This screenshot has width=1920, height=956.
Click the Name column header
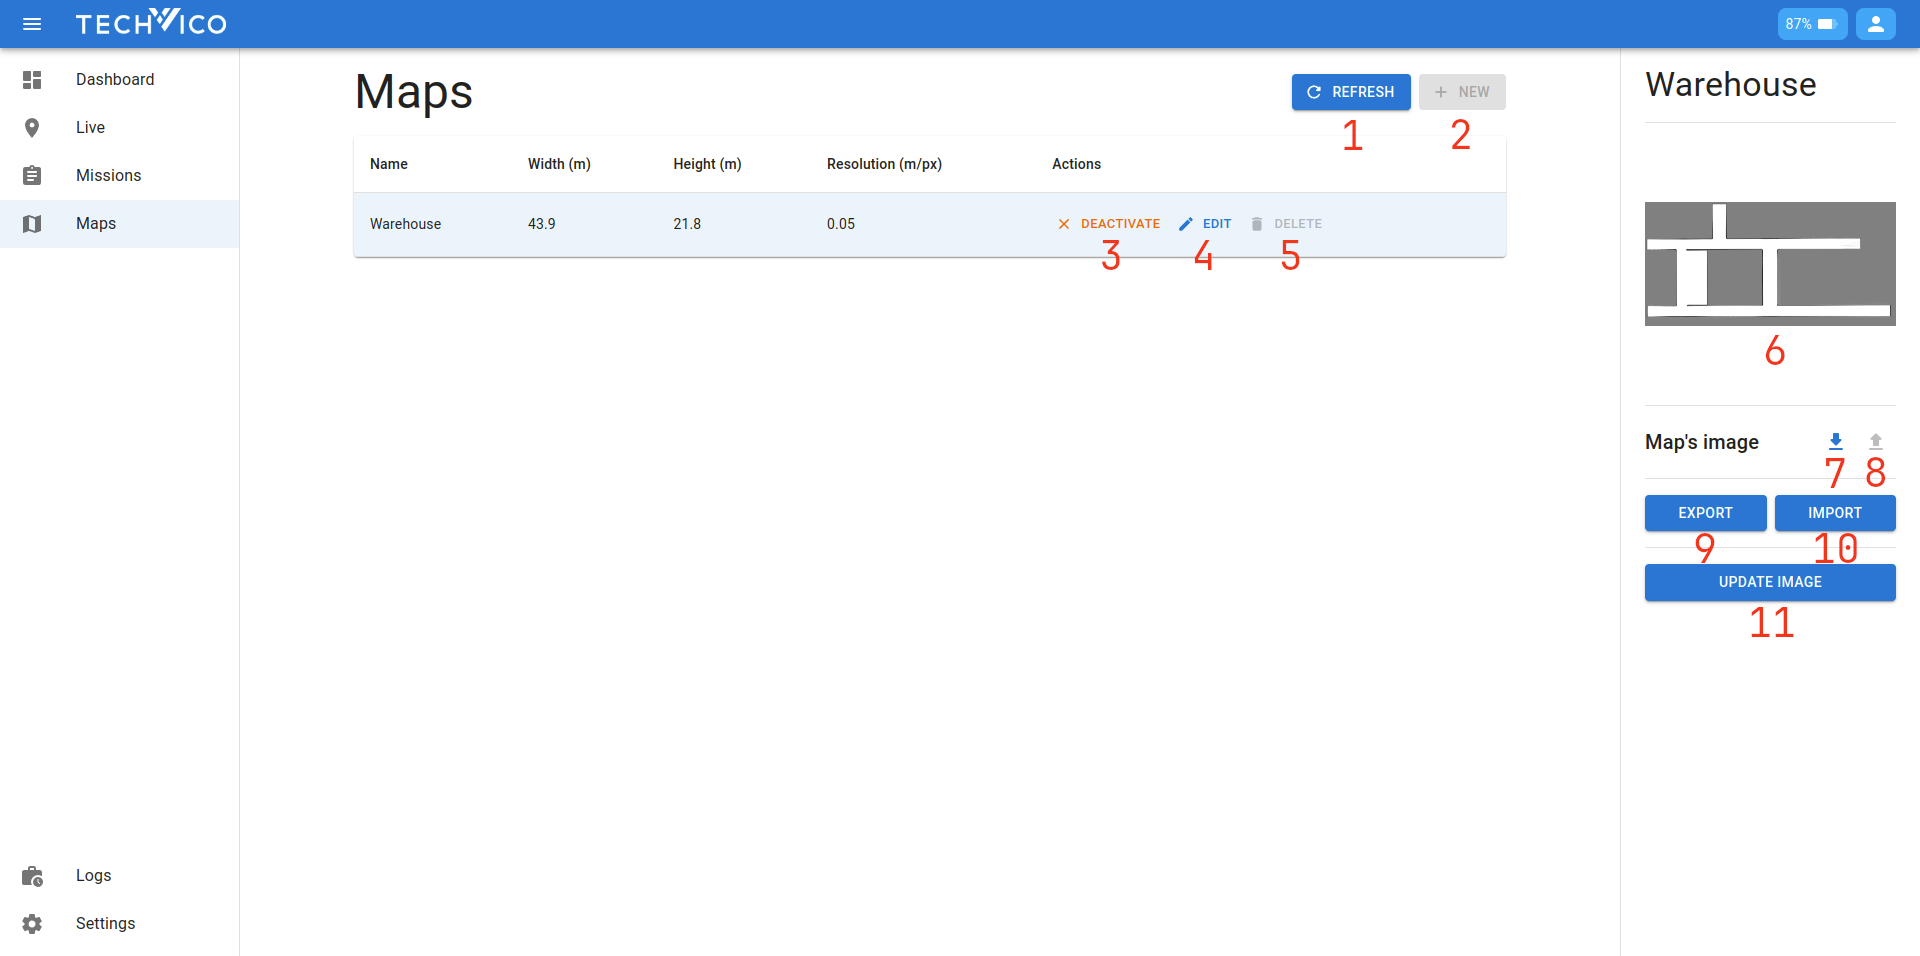point(389,164)
